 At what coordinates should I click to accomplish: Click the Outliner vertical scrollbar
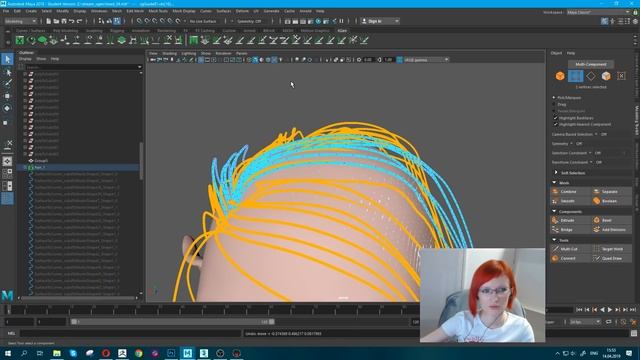[x=141, y=161]
